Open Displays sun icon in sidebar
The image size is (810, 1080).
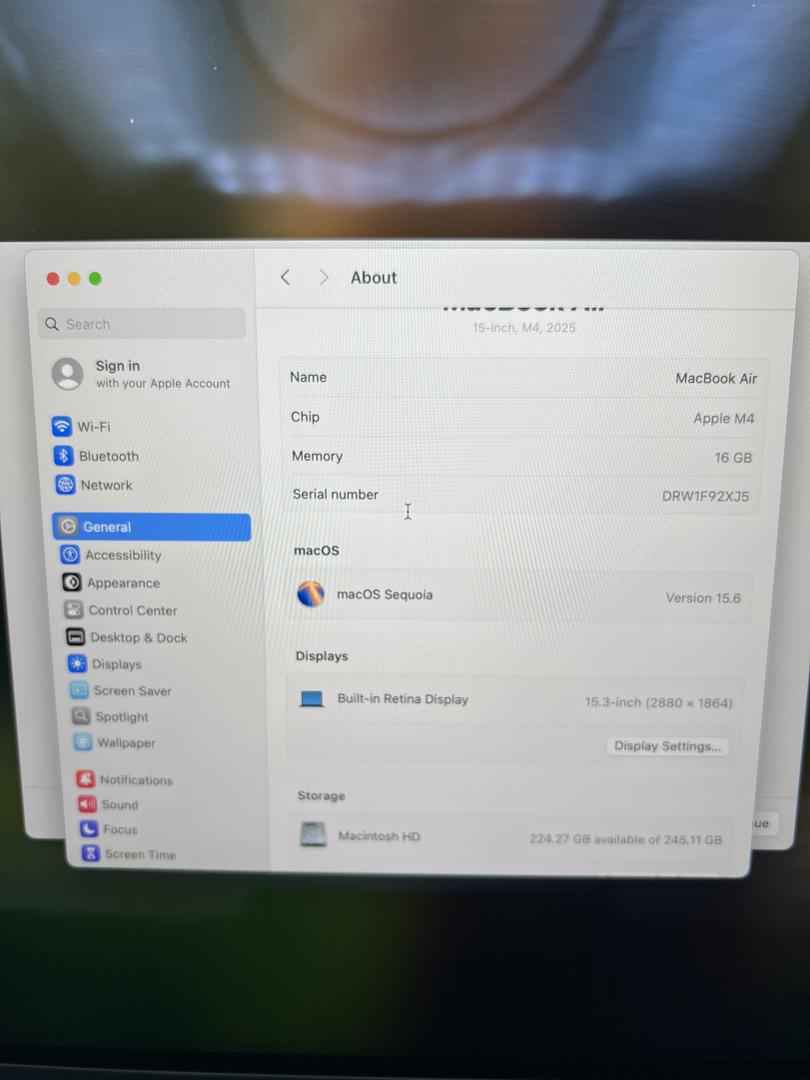77,664
